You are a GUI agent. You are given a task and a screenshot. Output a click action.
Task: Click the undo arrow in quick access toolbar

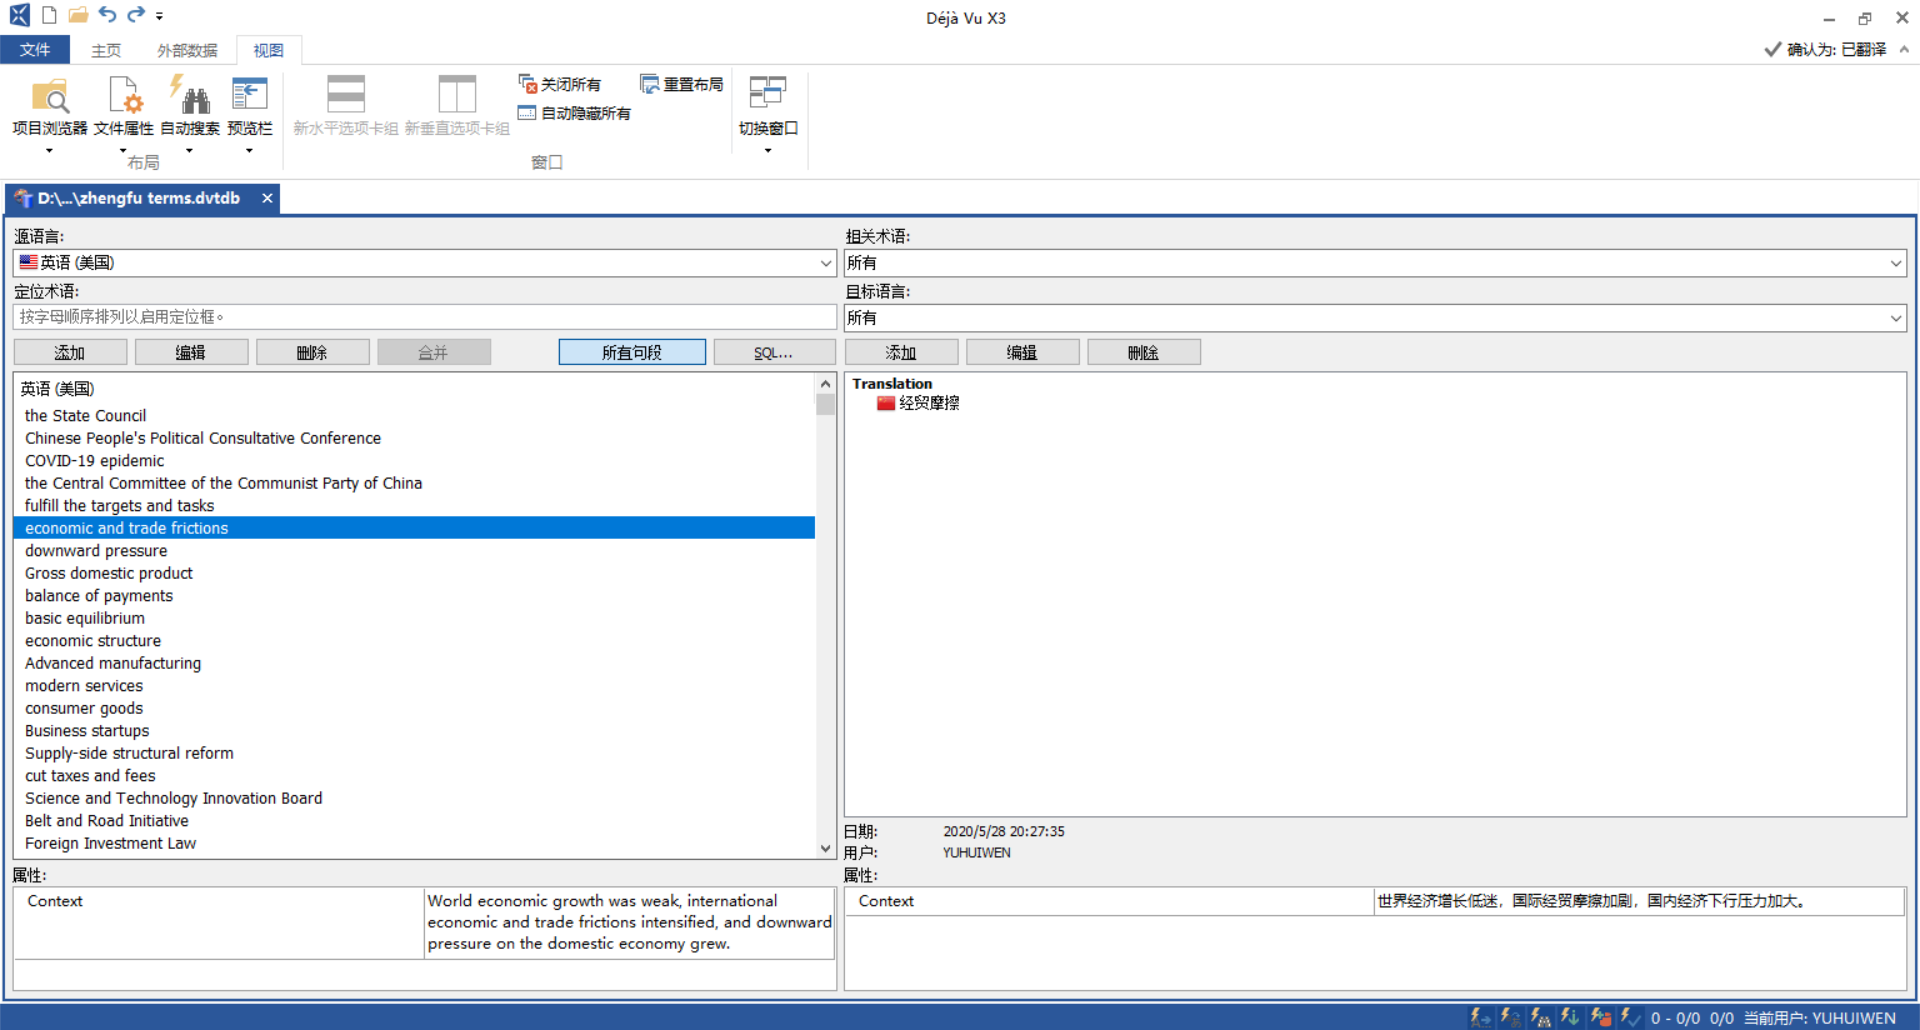click(107, 15)
